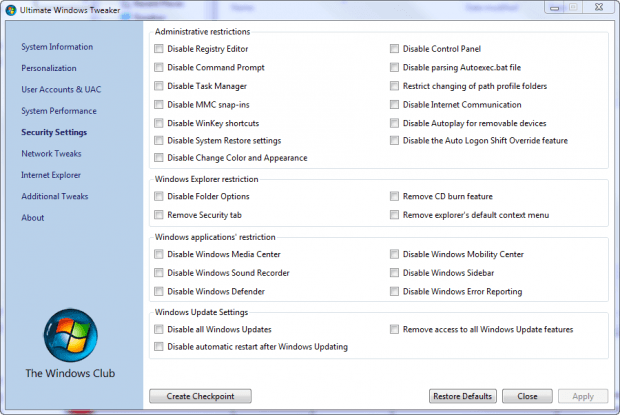Image resolution: width=620 pixels, height=415 pixels.
Task: Enable Disable Registry Editor checkbox
Action: pyautogui.click(x=159, y=49)
